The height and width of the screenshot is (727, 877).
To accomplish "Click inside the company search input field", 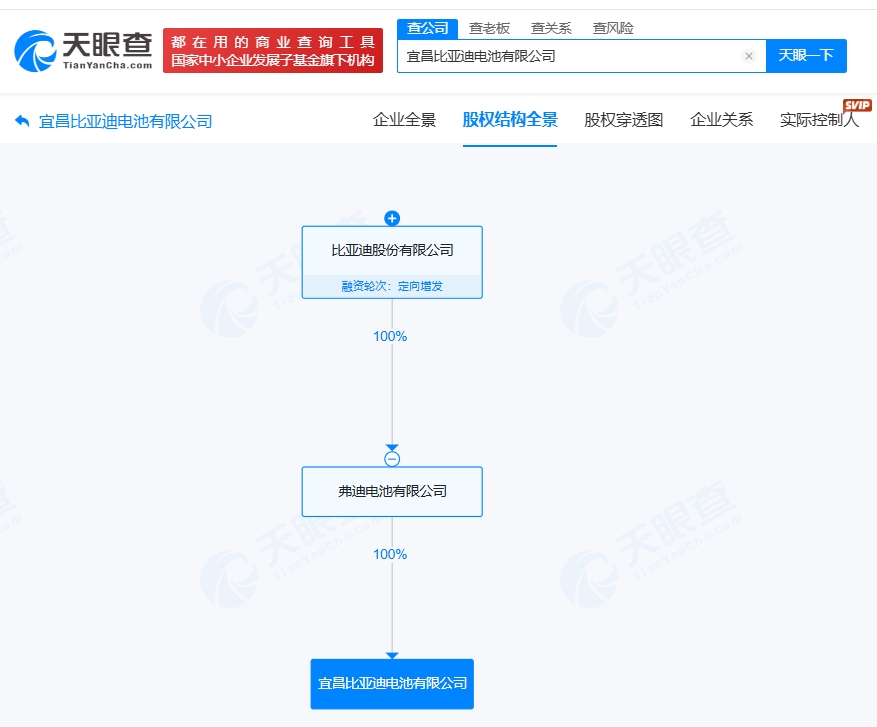I will point(560,56).
